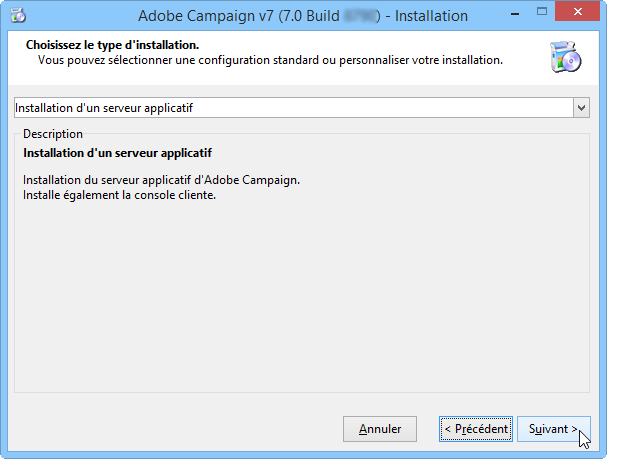Viewport: 622px width, 469px height.
Task: Minimize the installation window
Action: click(515, 14)
